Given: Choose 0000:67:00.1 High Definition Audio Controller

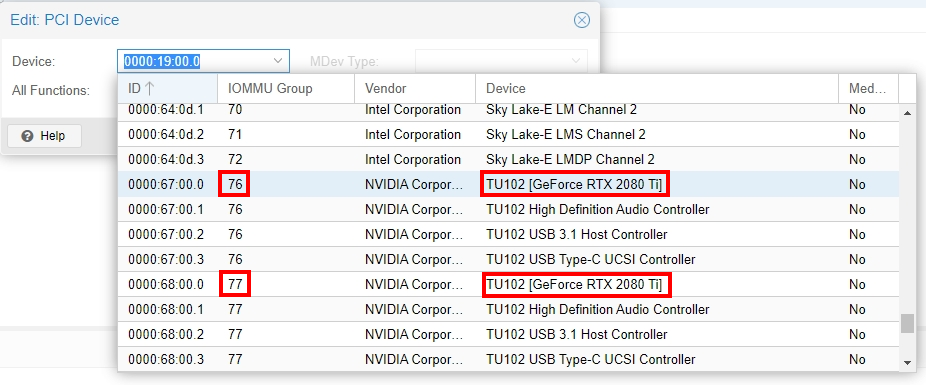Looking at the screenshot, I should 508,210.
